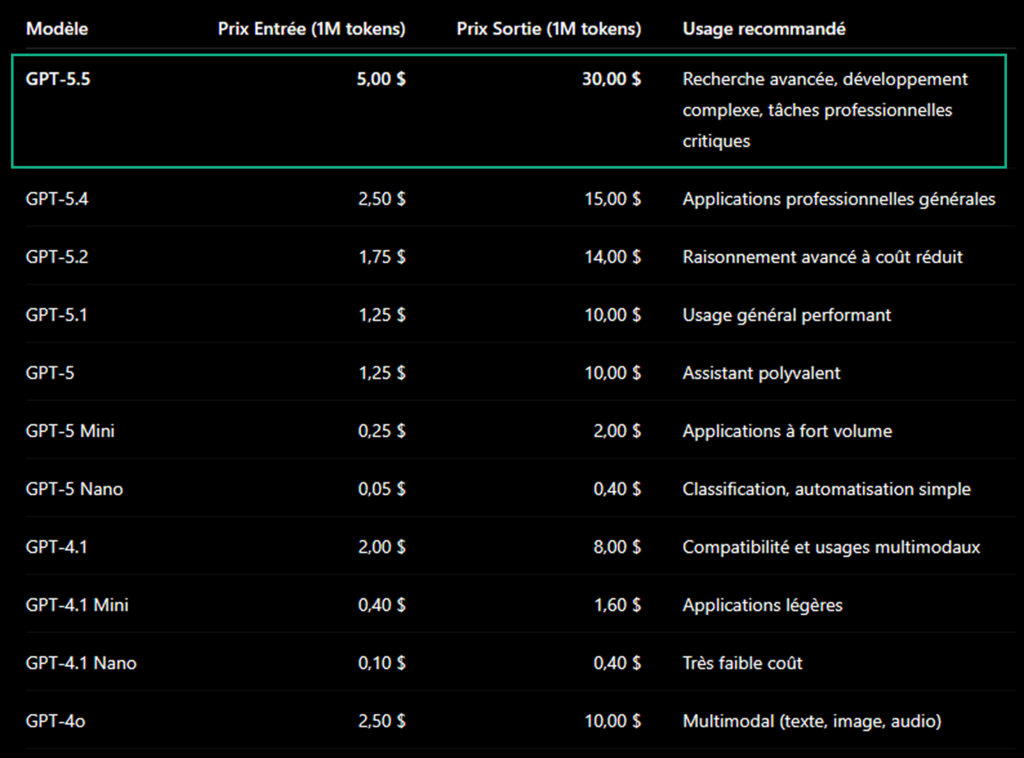Click the 15,00 $ output price
The image size is (1024, 758).
tap(613, 199)
